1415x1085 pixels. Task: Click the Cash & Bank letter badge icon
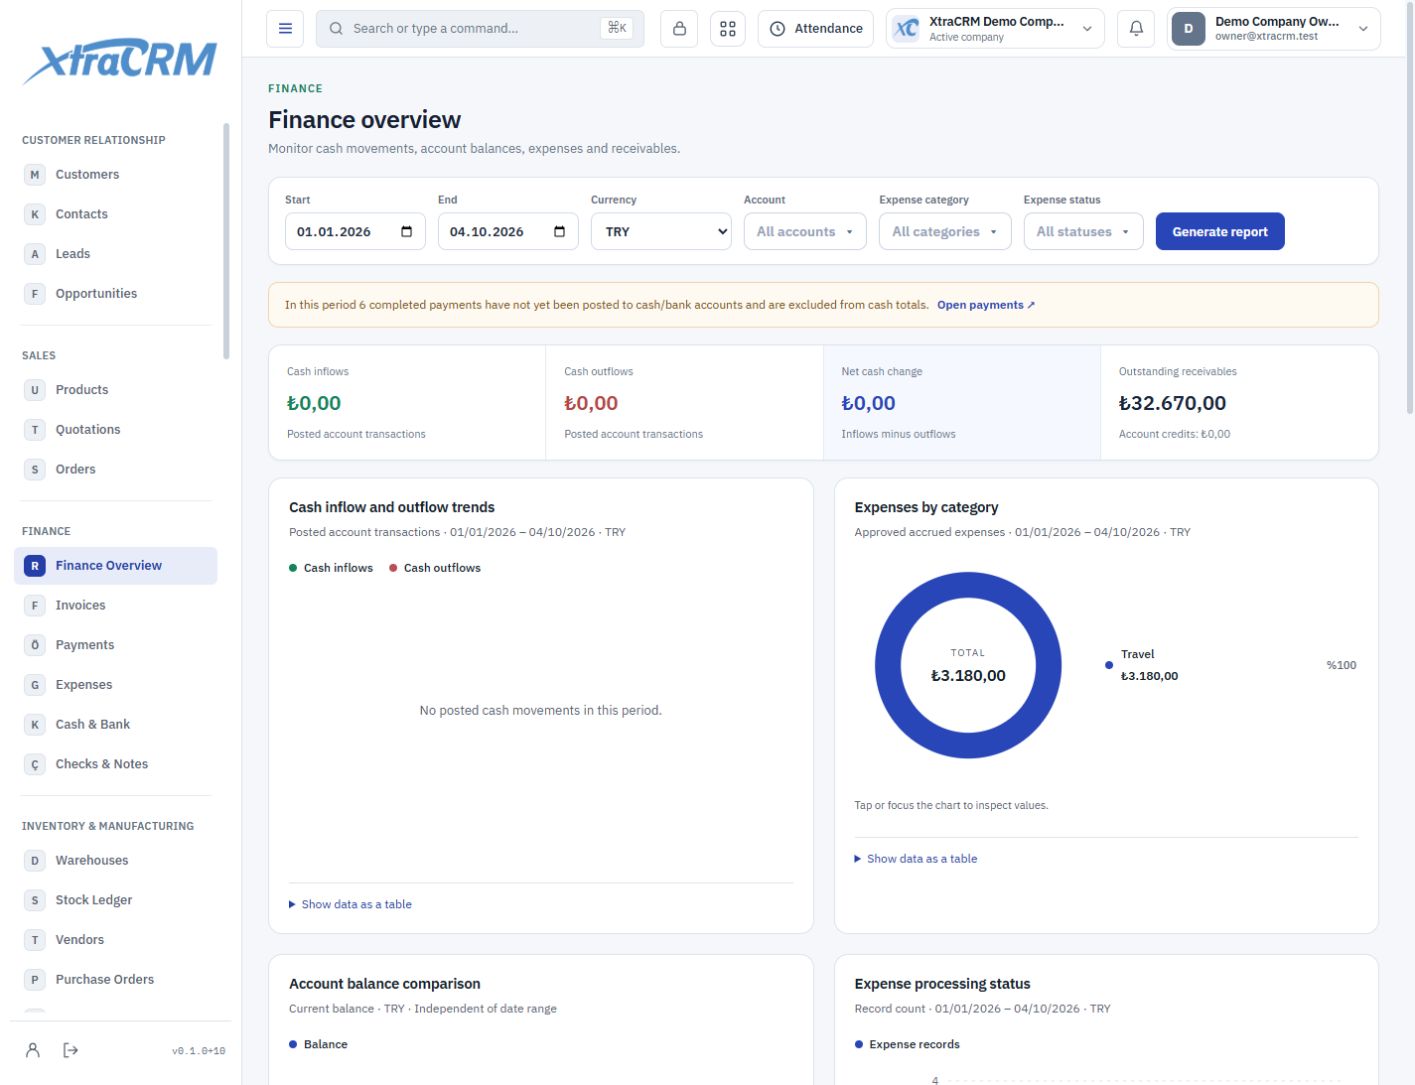pyautogui.click(x=35, y=725)
